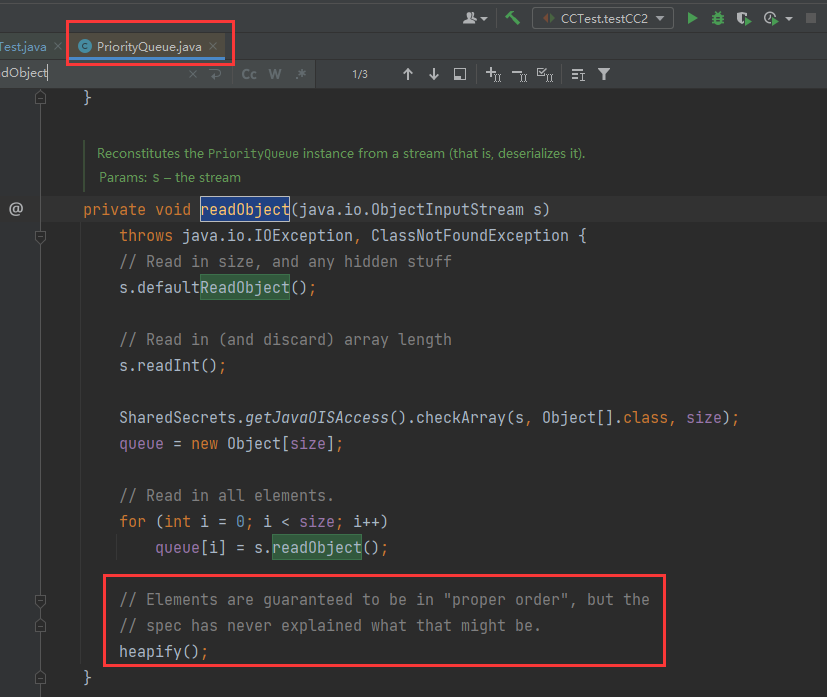Click the 1/3 match counter
The width and height of the screenshot is (827, 697).
coord(360,74)
